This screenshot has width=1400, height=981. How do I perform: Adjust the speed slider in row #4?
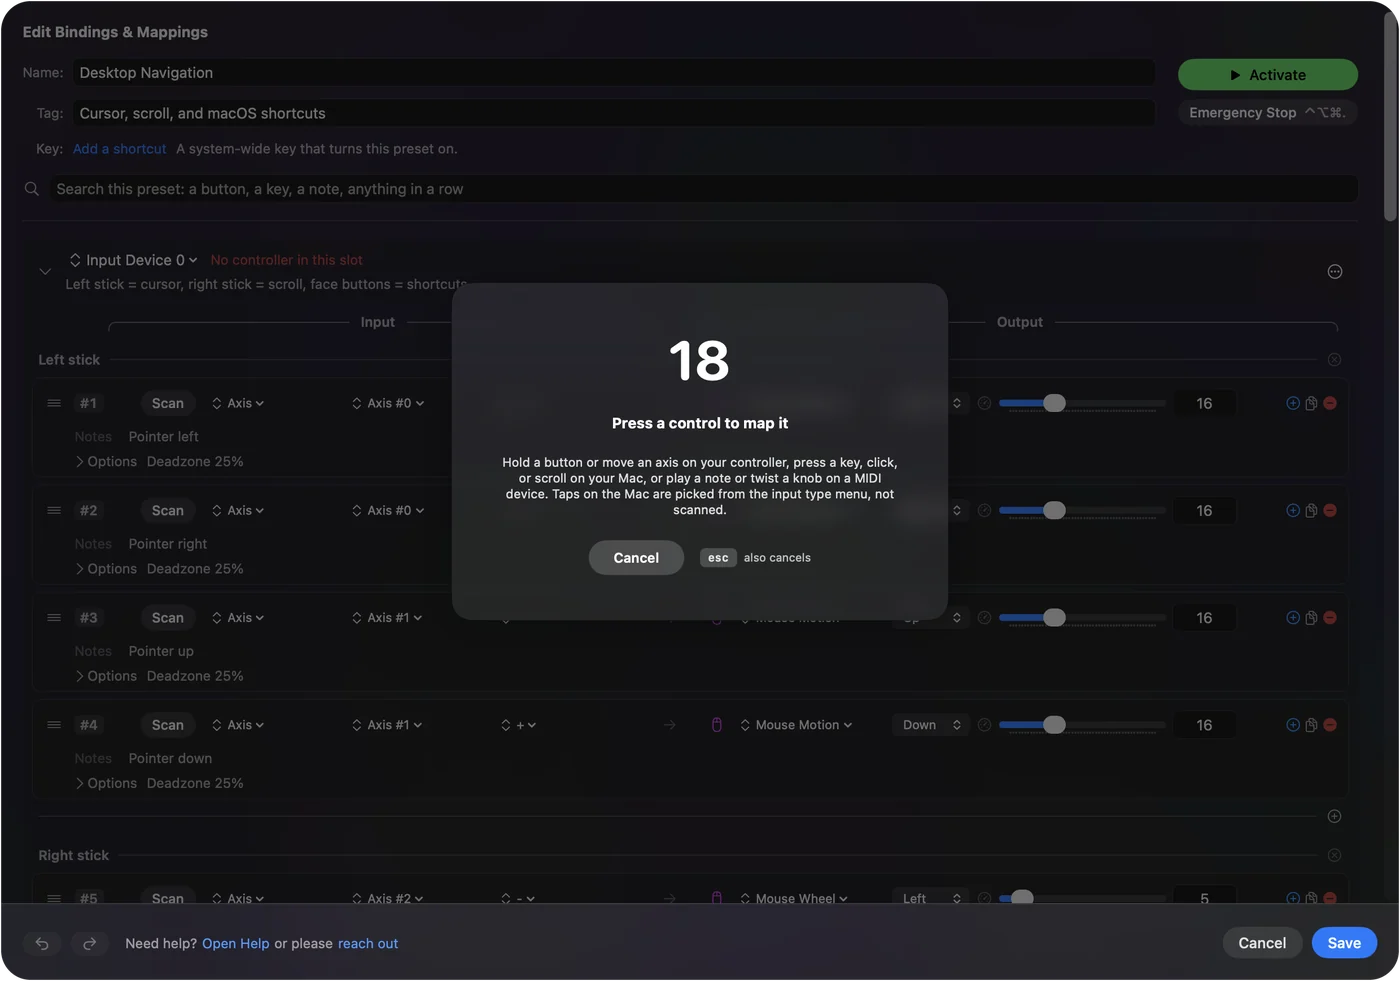coord(1082,725)
